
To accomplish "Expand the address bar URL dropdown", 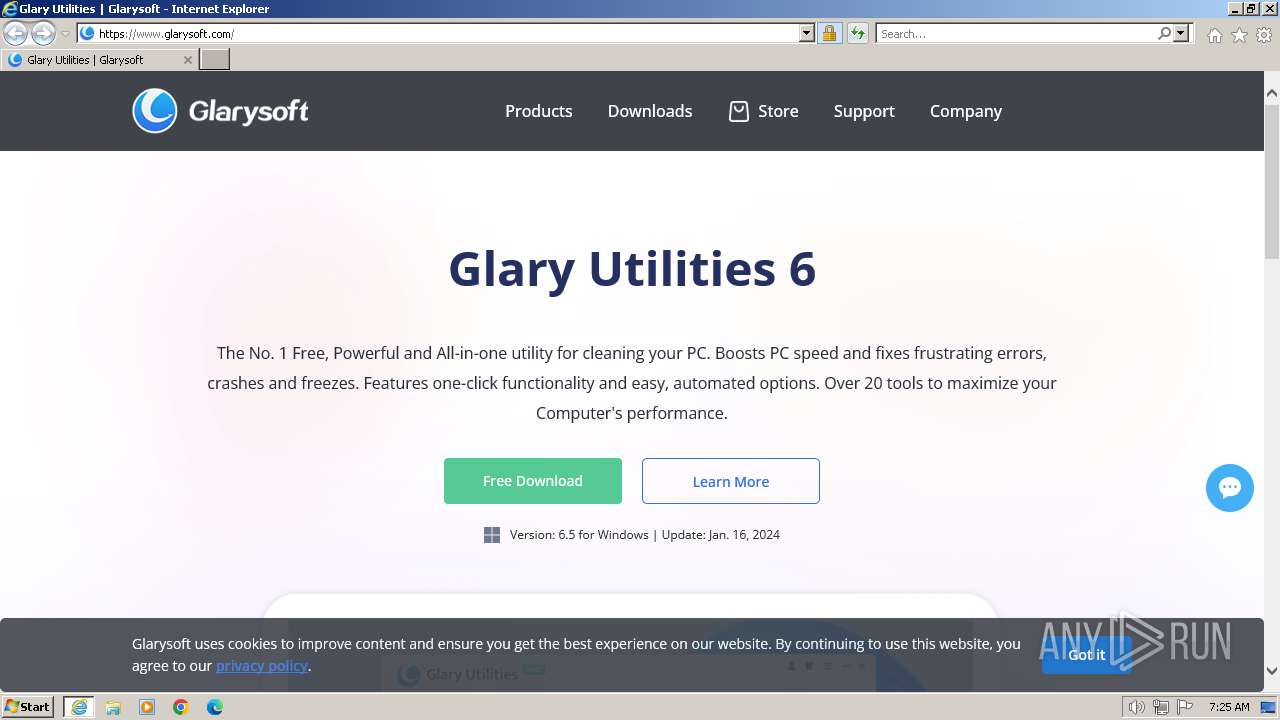I will click(x=807, y=34).
